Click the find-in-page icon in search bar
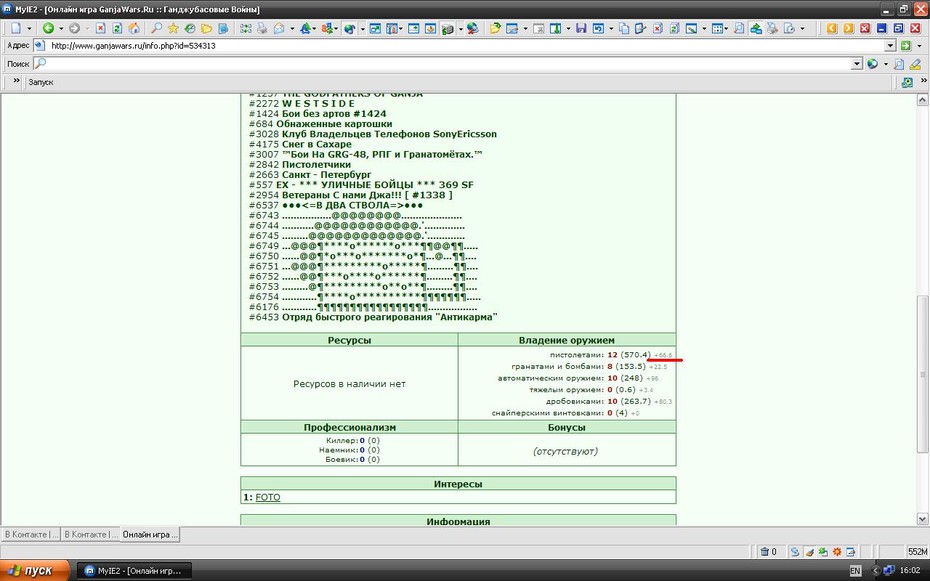 point(899,64)
